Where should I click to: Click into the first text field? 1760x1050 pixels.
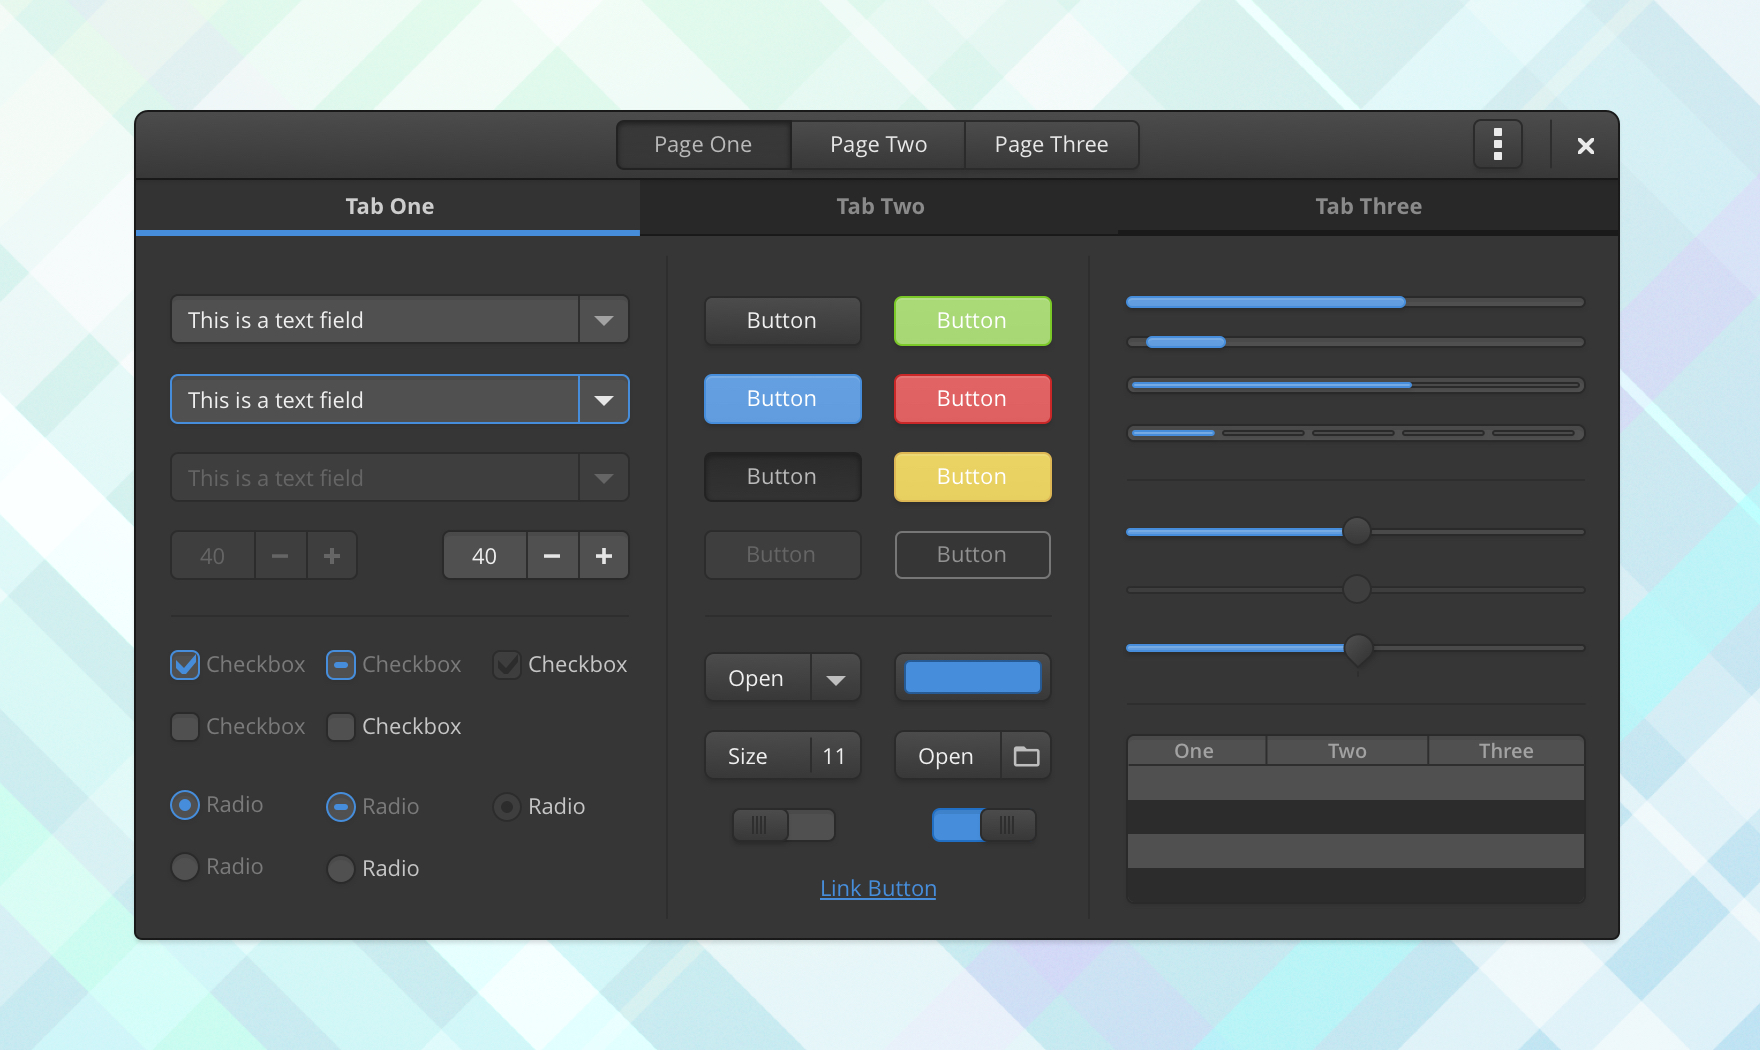[x=375, y=320]
